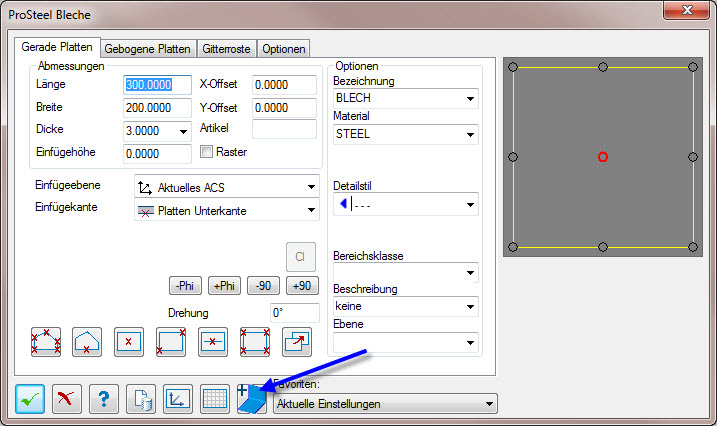Viewport: 717px width, 426px height.
Task: Click the grid table icon
Action: [215, 399]
